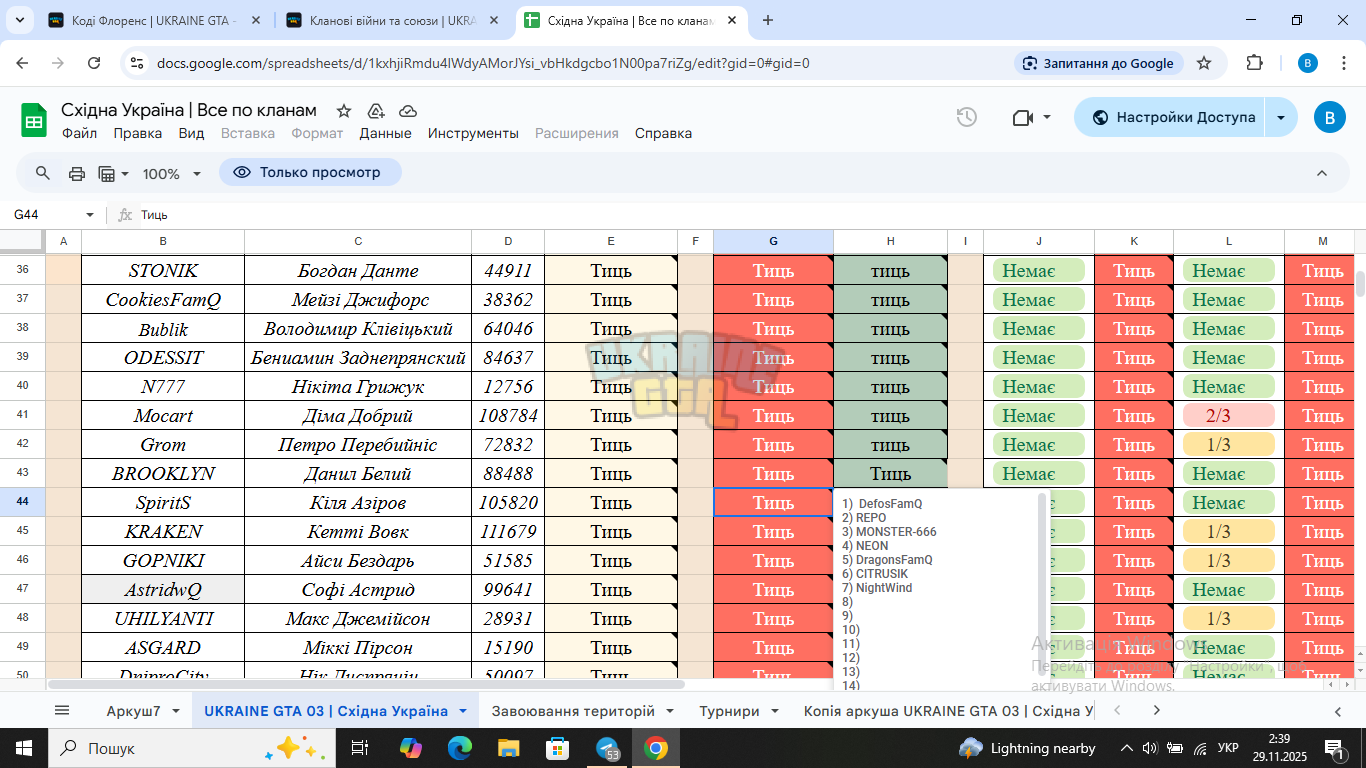The image size is (1366, 768).
Task: Open browser extensions puzzle icon
Action: pyautogui.click(x=1254, y=63)
